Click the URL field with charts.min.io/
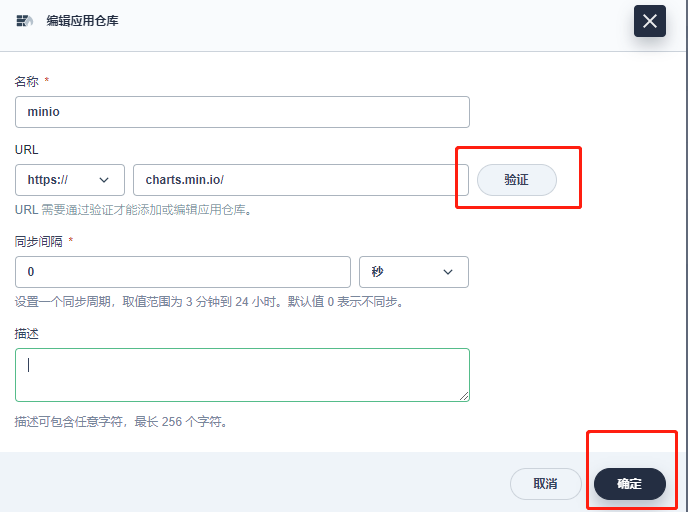The width and height of the screenshot is (688, 512). pos(301,180)
